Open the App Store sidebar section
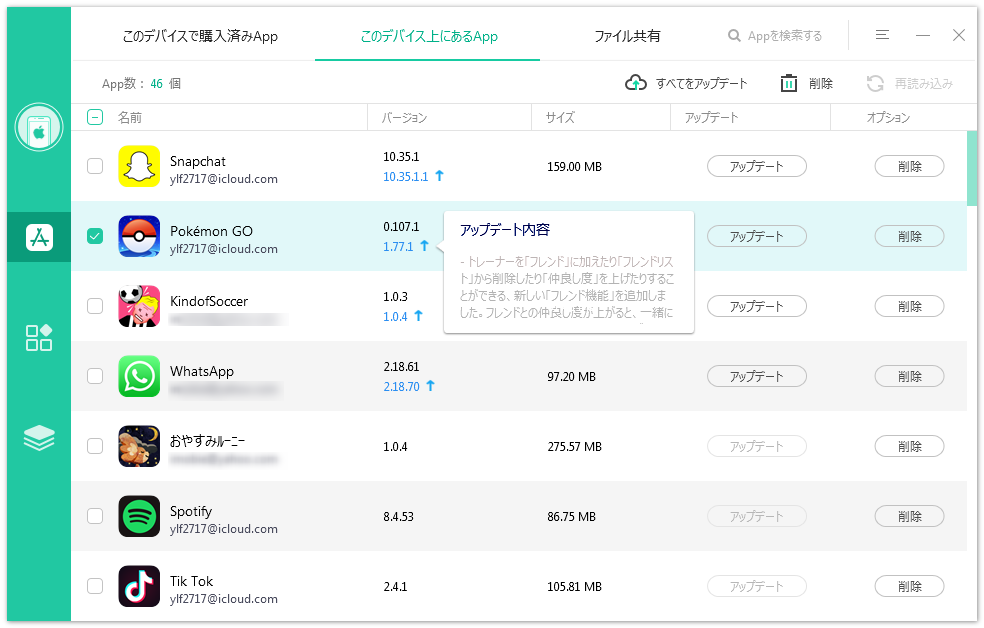This screenshot has height=628, width=984. [x=39, y=237]
